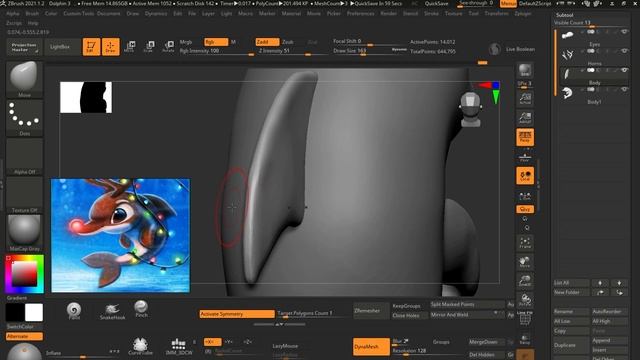Open the Preferences menu
640x360 pixels.
click(x=360, y=13)
